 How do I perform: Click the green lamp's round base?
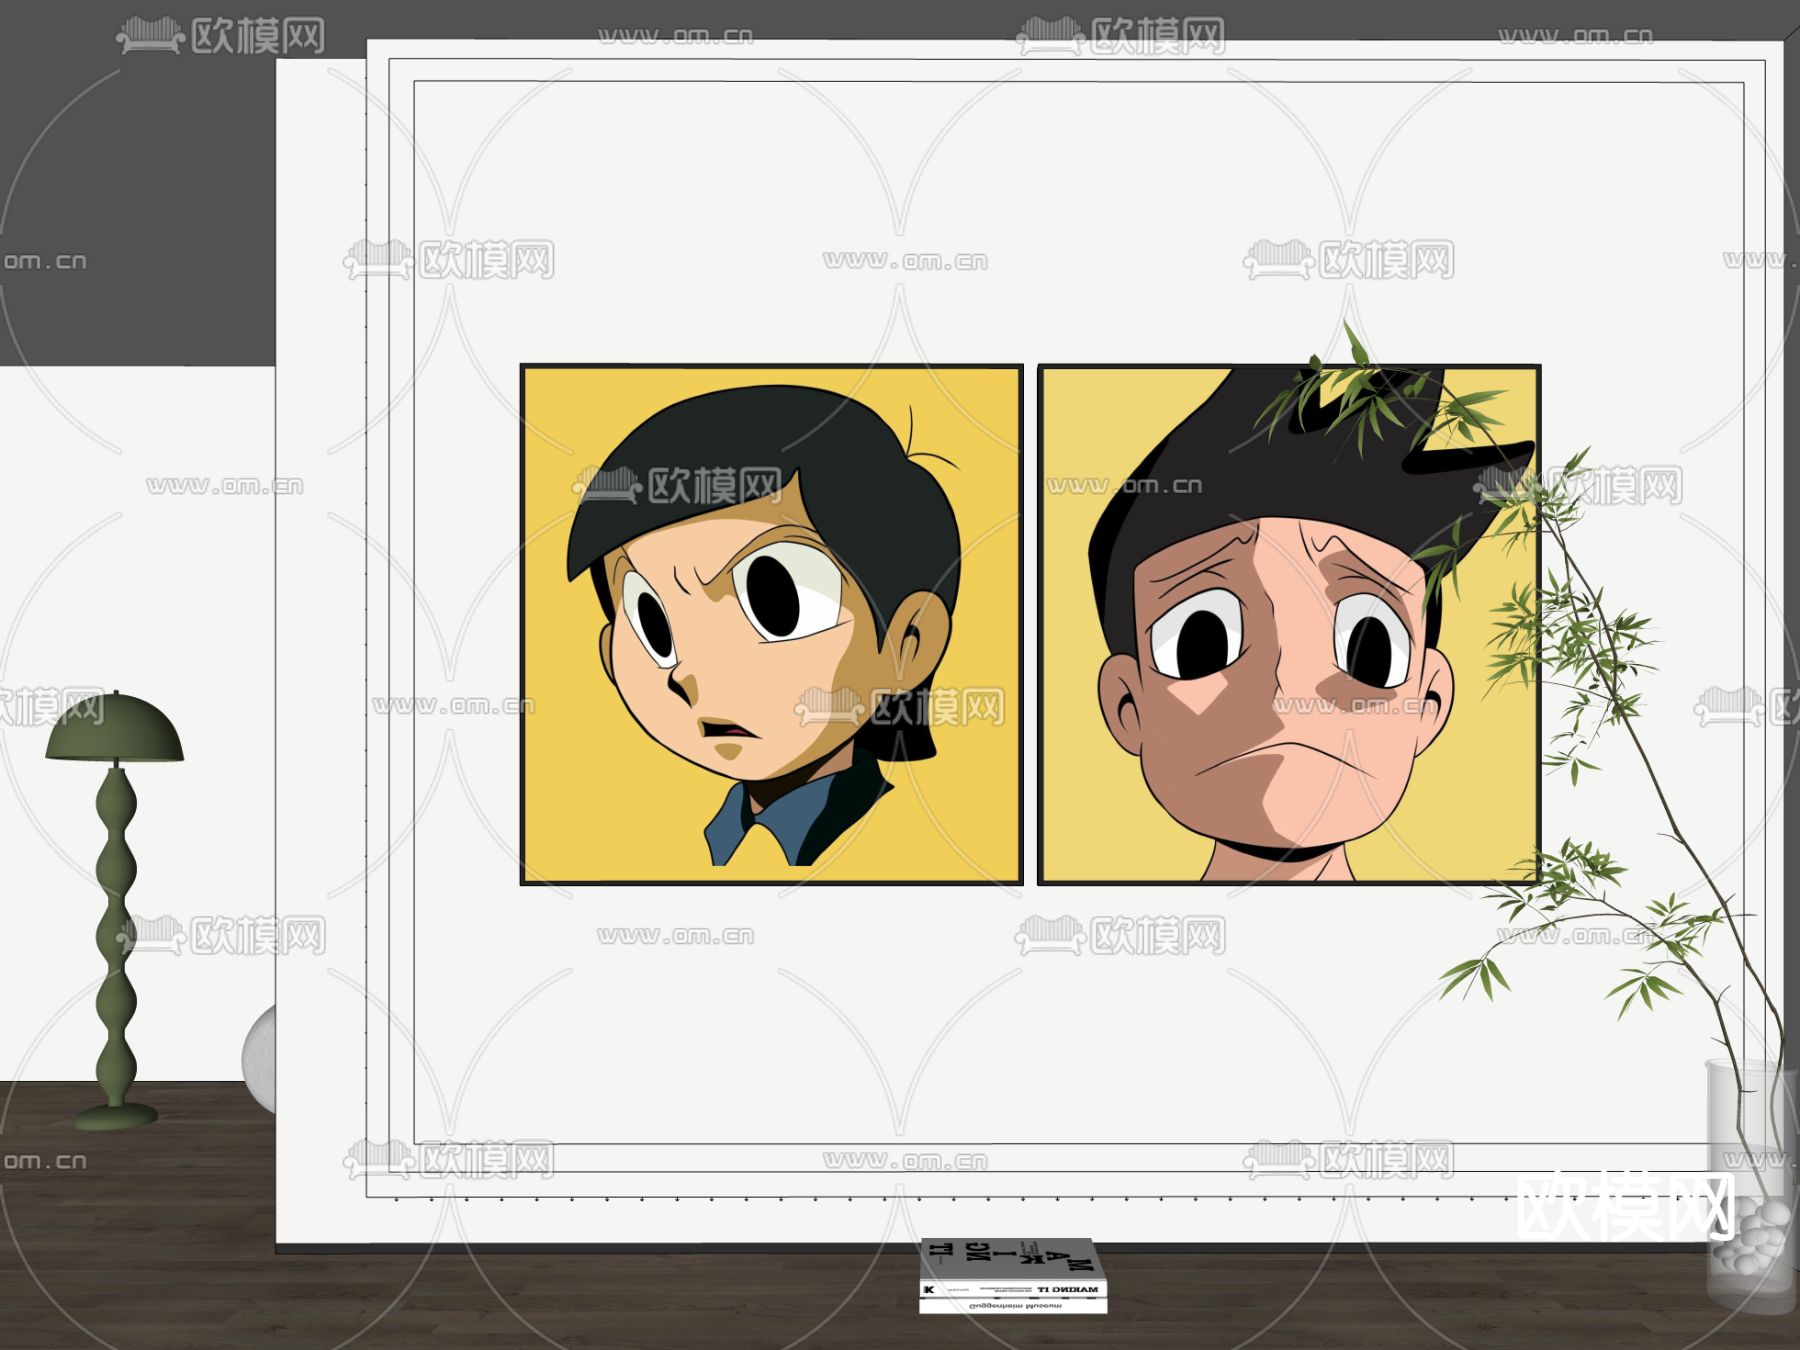tap(116, 1116)
